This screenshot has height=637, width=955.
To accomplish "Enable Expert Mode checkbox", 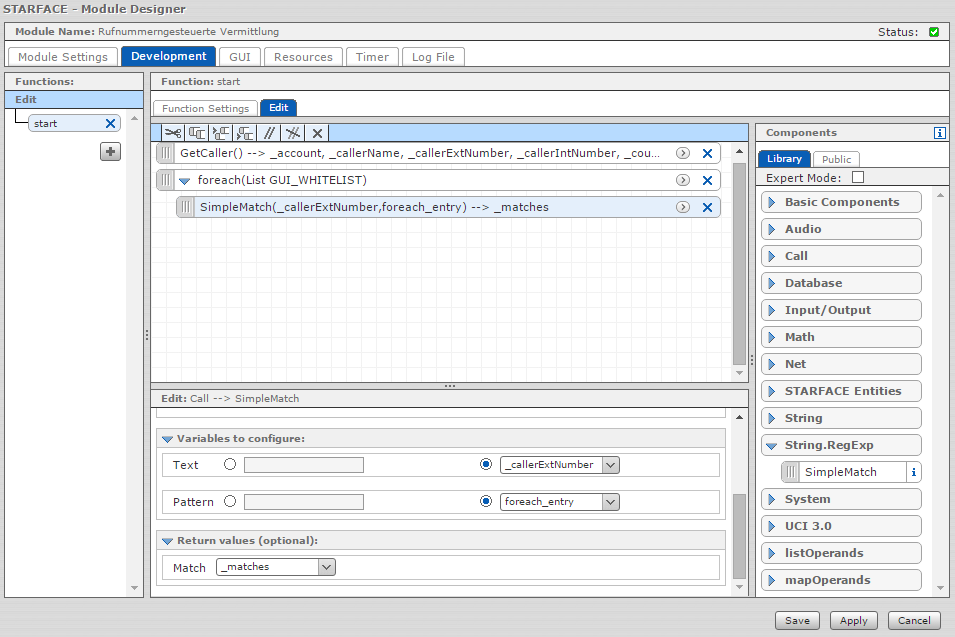I will pyautogui.click(x=858, y=177).
